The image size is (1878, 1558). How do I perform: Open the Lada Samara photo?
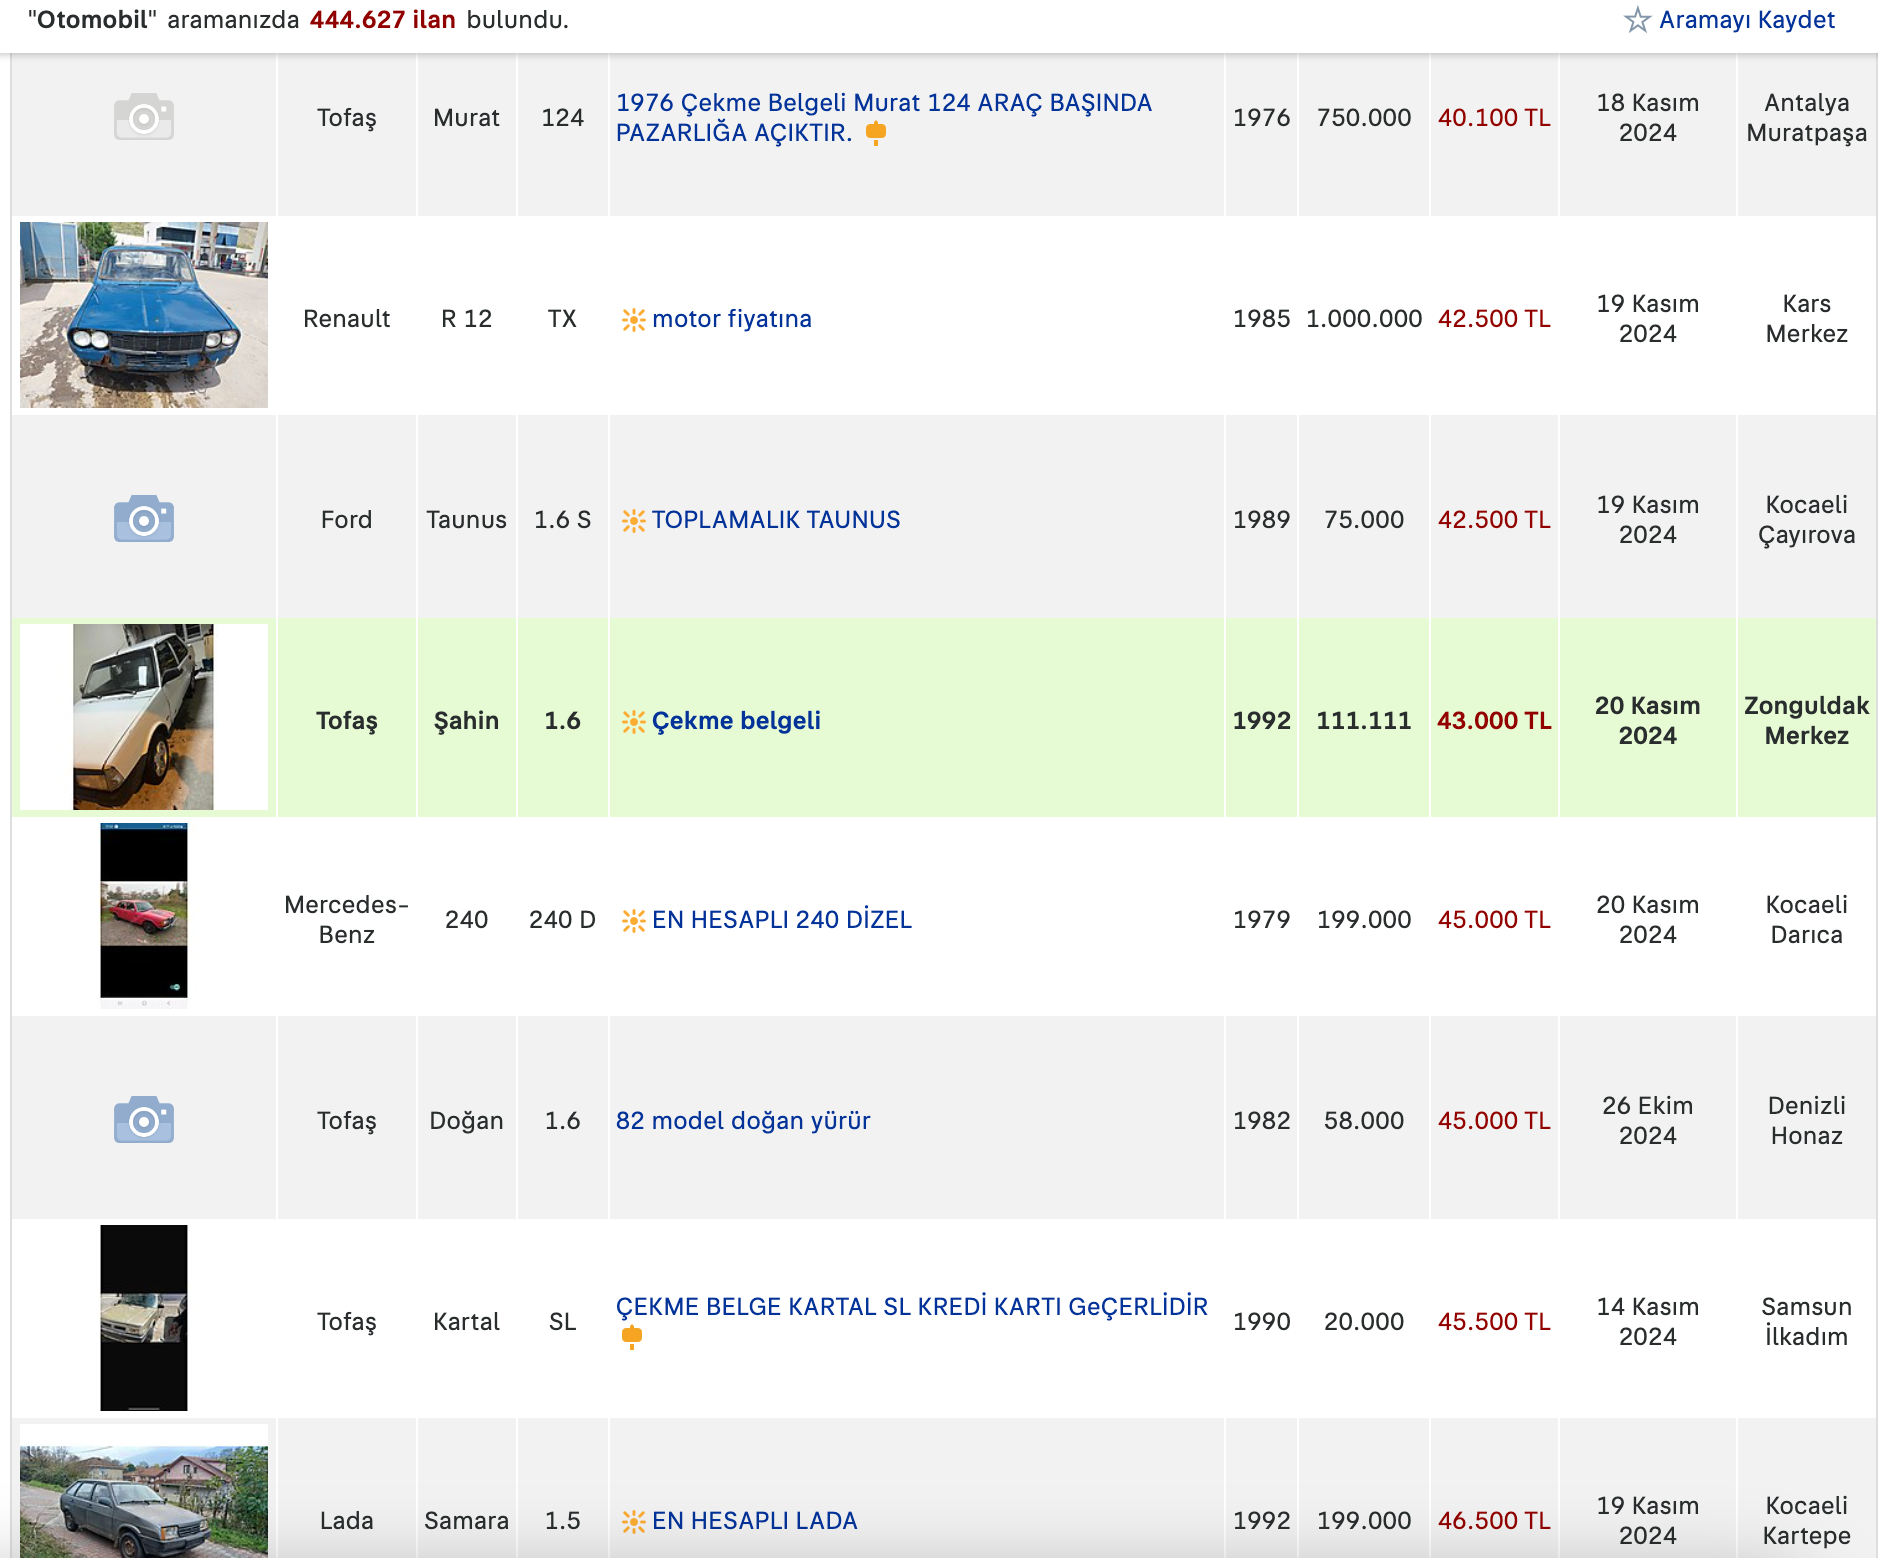click(x=144, y=1500)
